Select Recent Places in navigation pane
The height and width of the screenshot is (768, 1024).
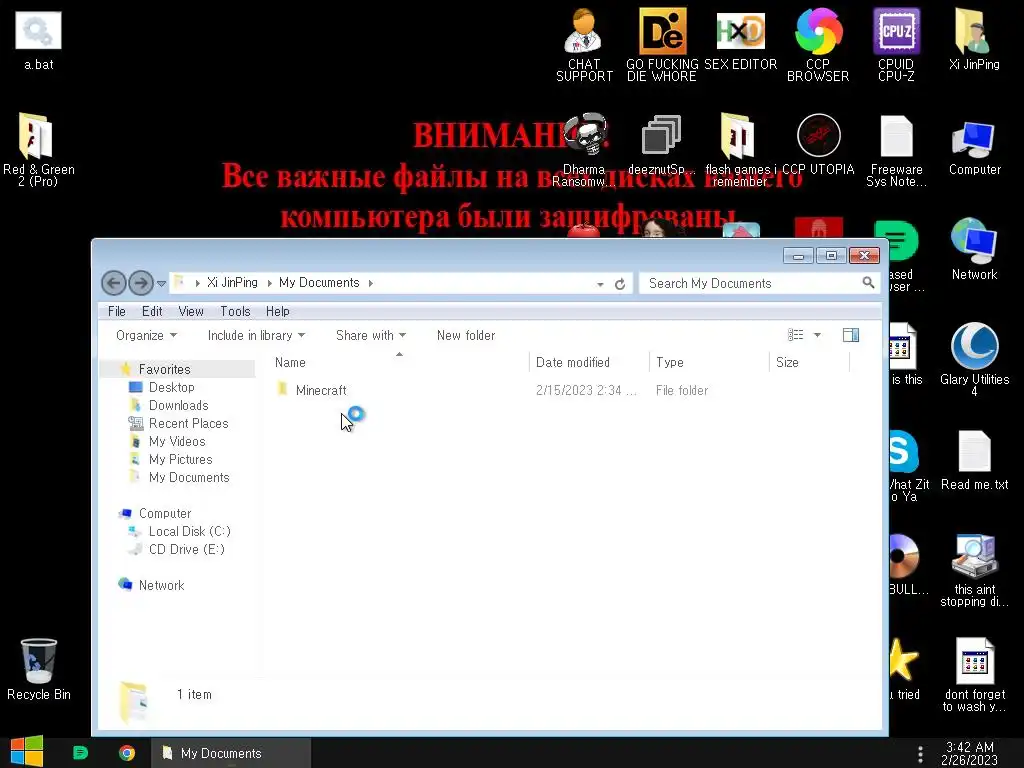(x=188, y=423)
